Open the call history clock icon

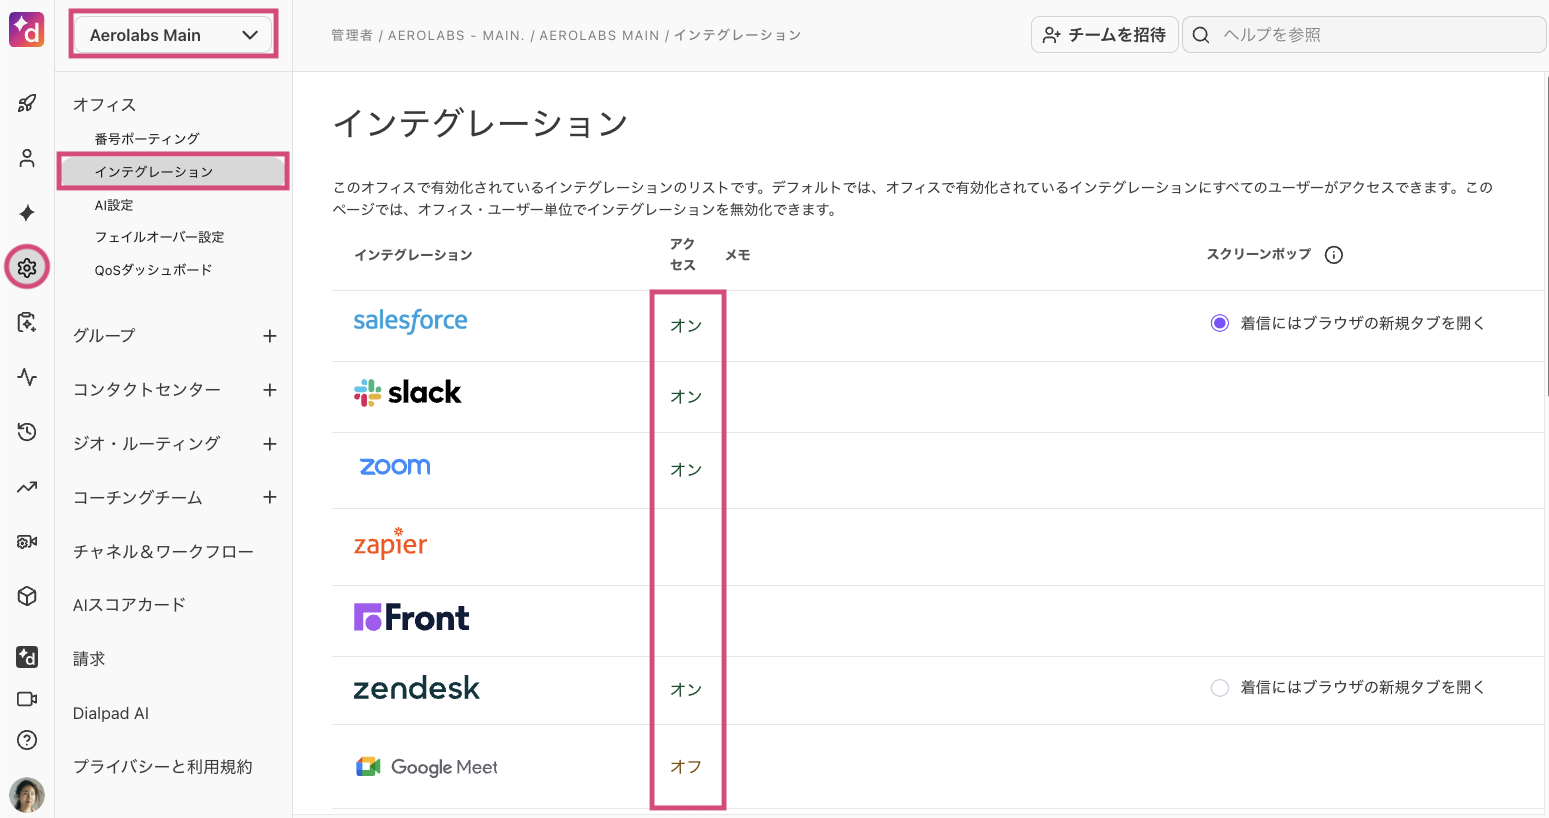click(26, 431)
